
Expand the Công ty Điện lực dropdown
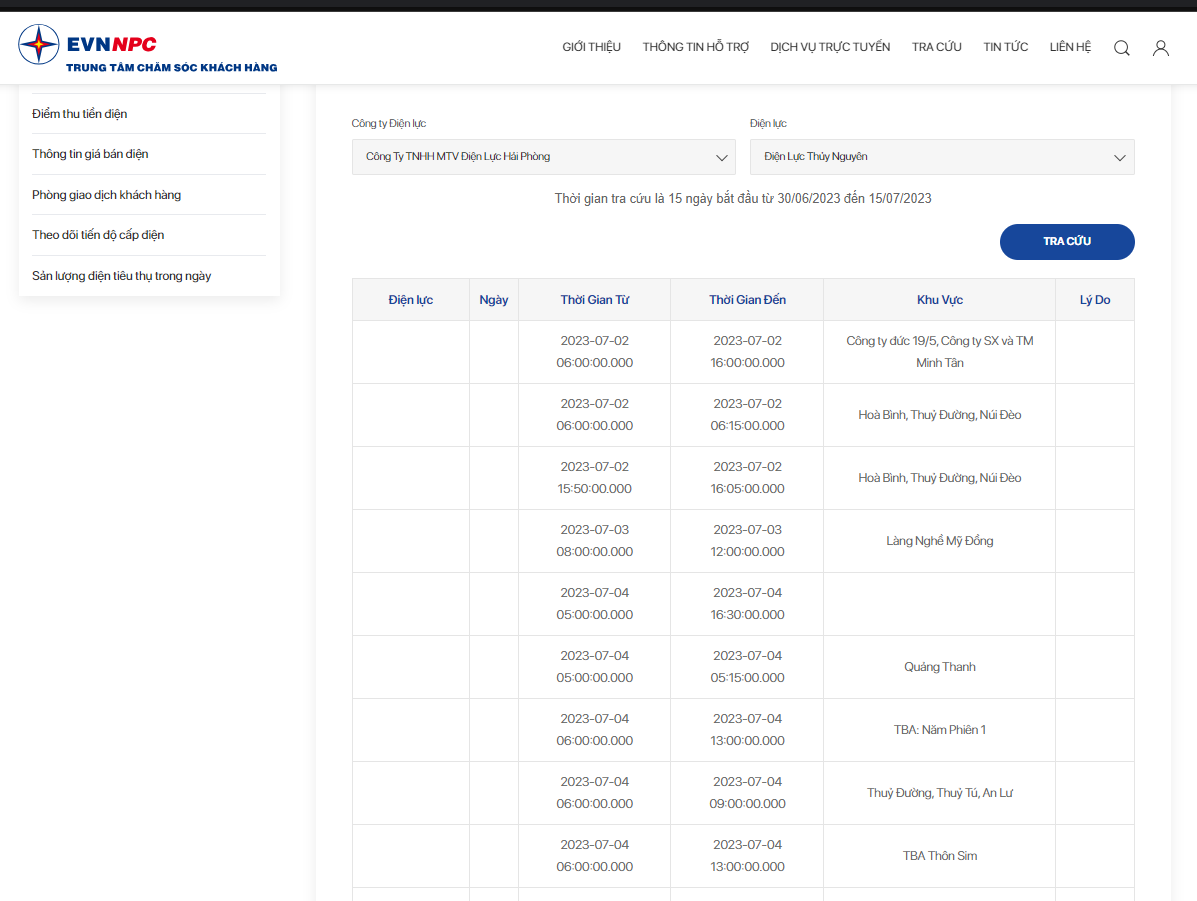click(544, 157)
